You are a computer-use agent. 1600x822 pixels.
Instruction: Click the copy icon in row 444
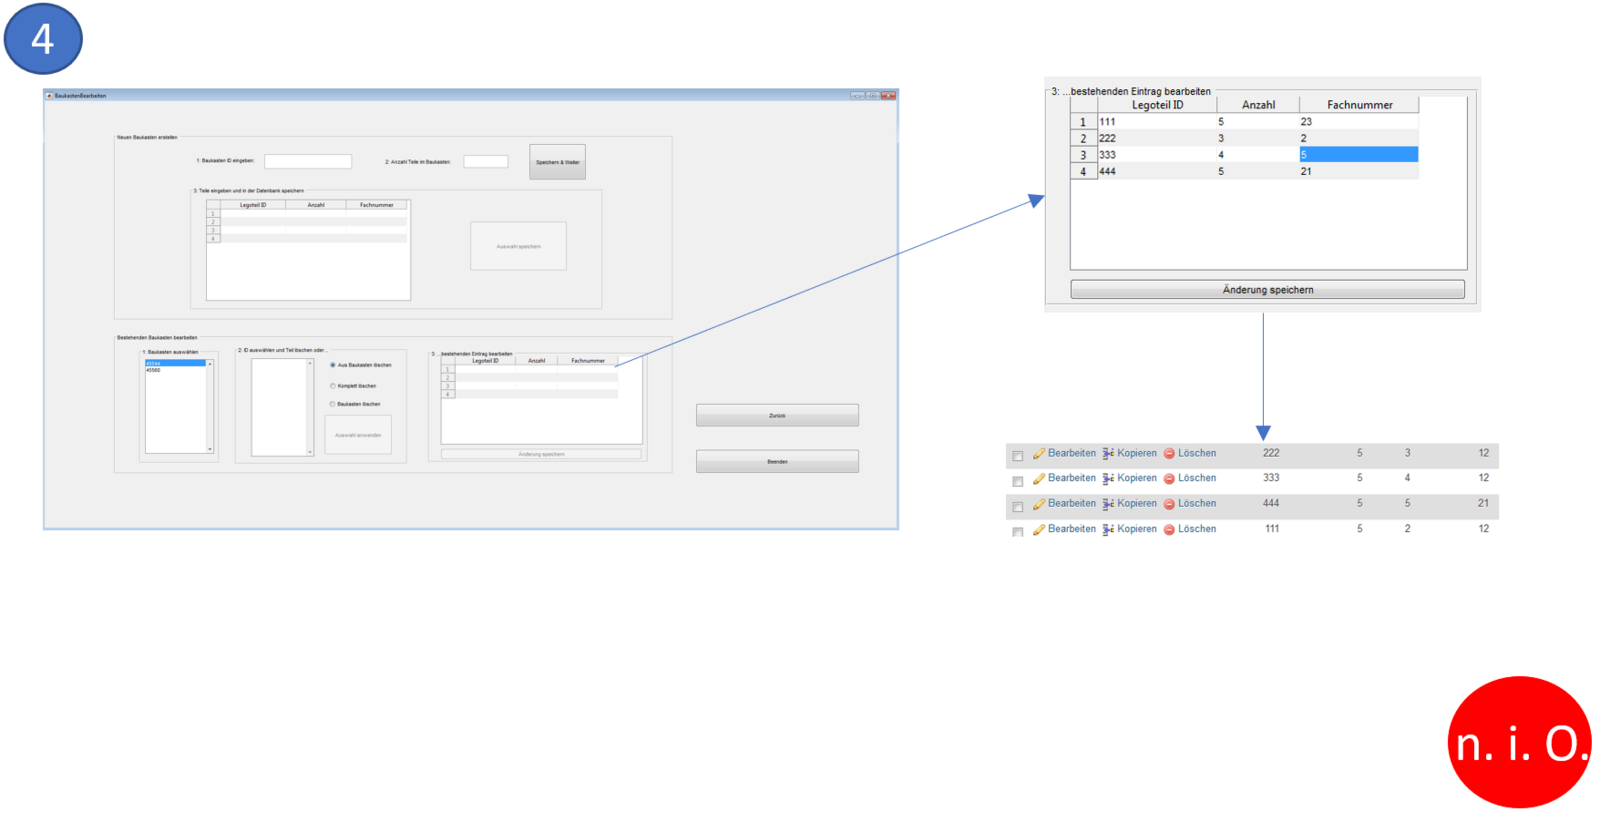click(x=1108, y=504)
